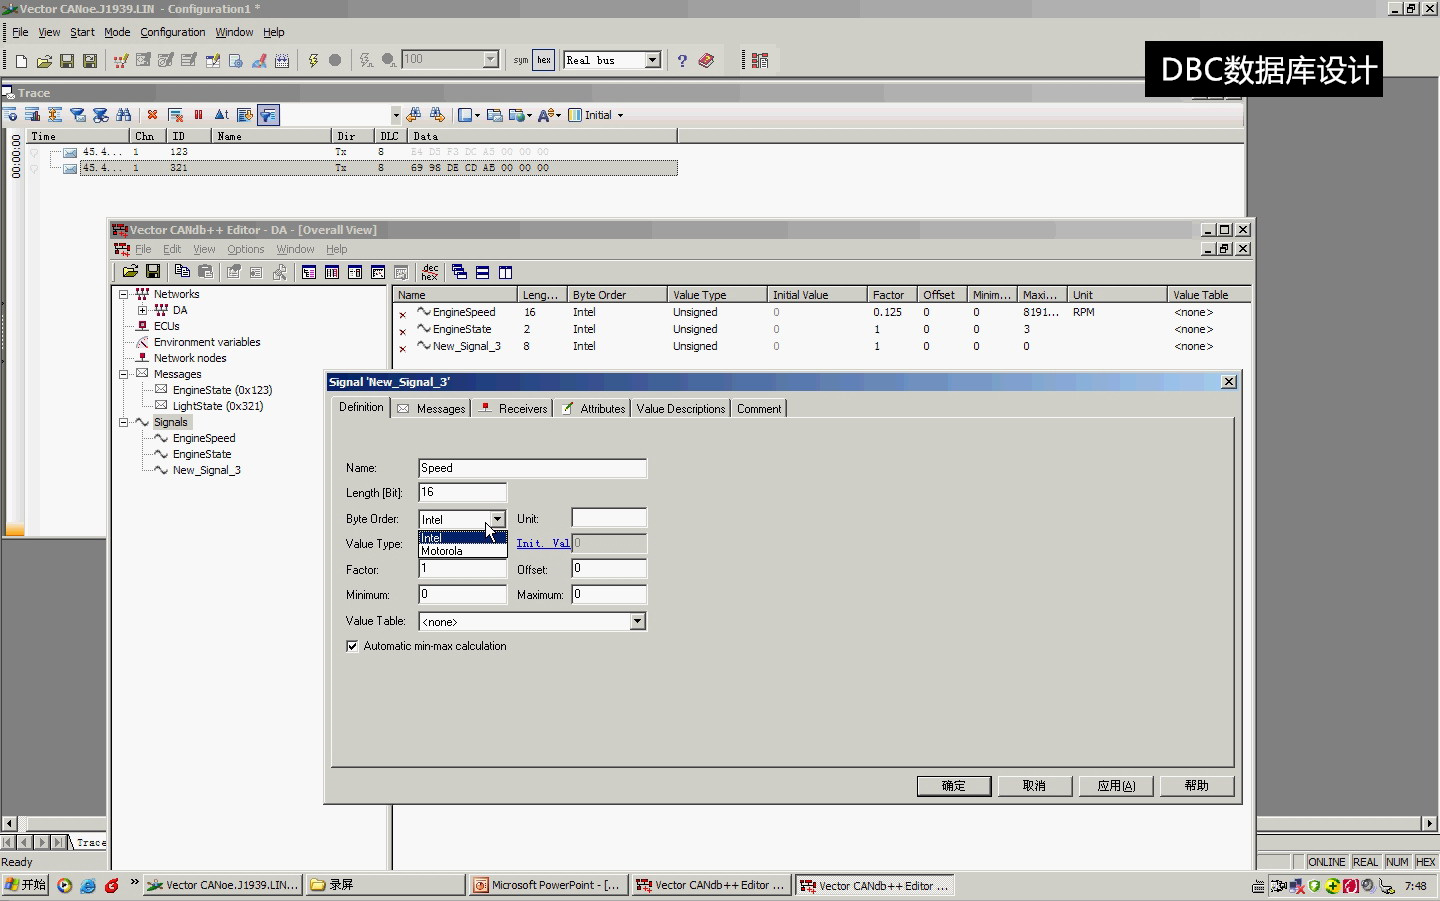Open the Value Table dropdown
Viewport: 1440px width, 901px height.
(637, 621)
